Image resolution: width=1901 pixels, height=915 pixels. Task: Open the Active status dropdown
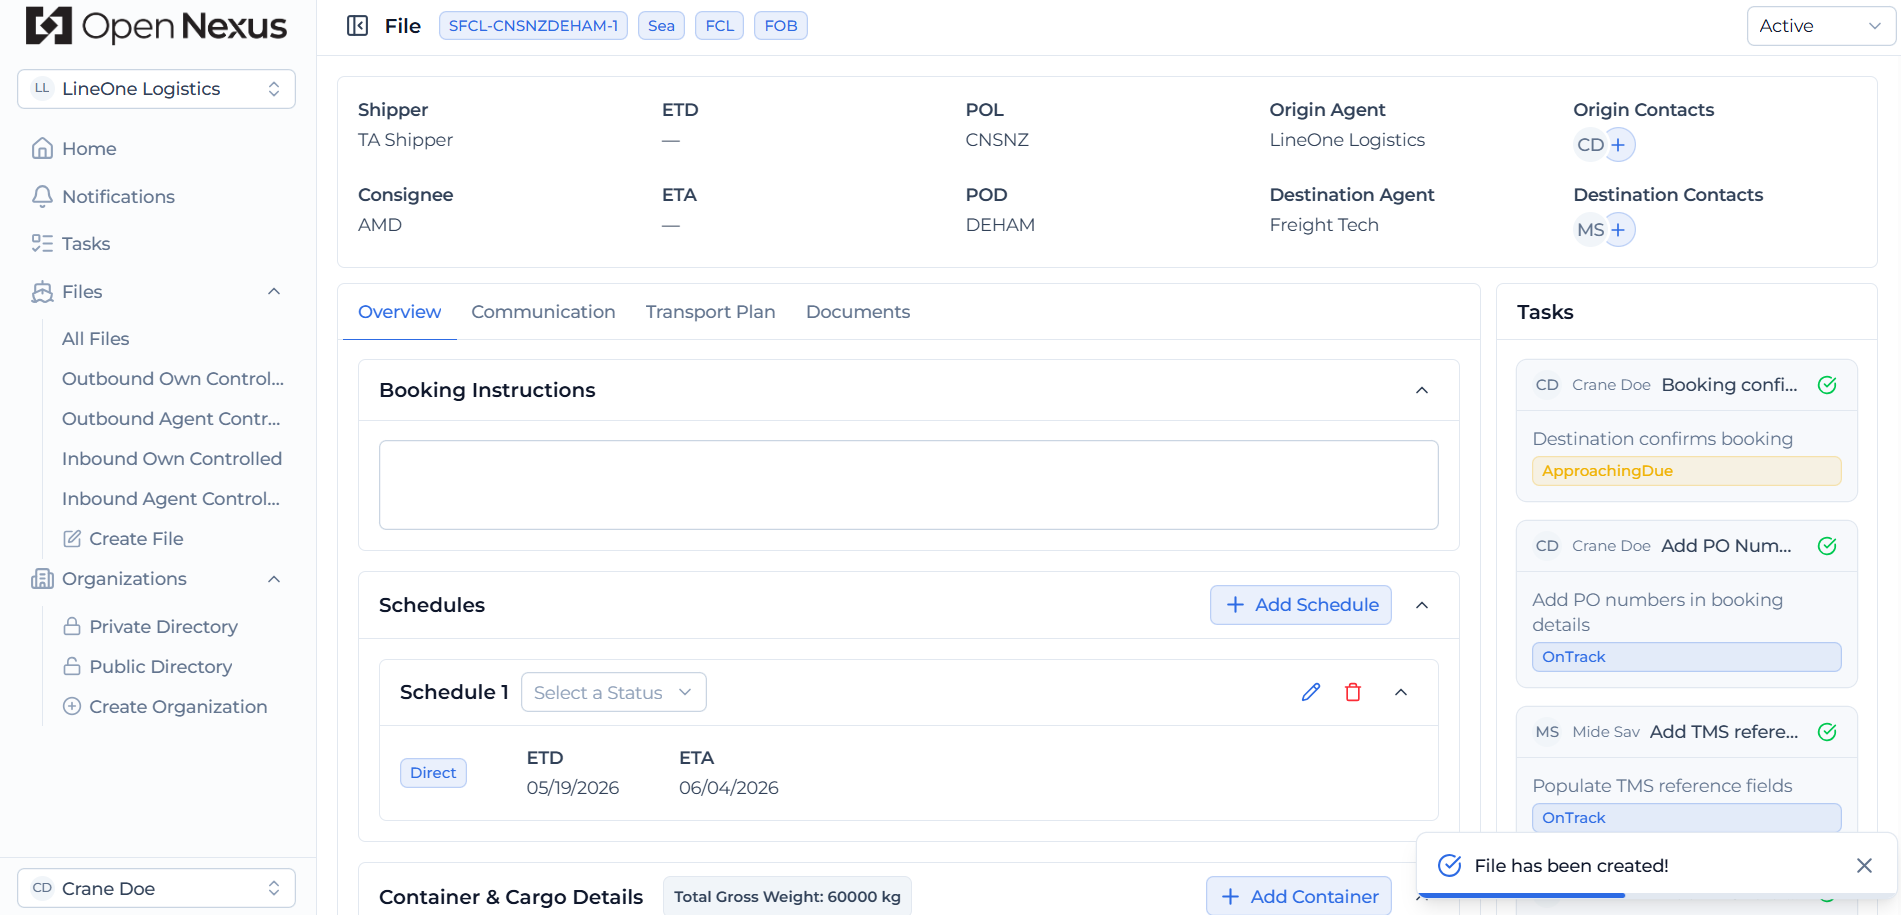[x=1820, y=26]
